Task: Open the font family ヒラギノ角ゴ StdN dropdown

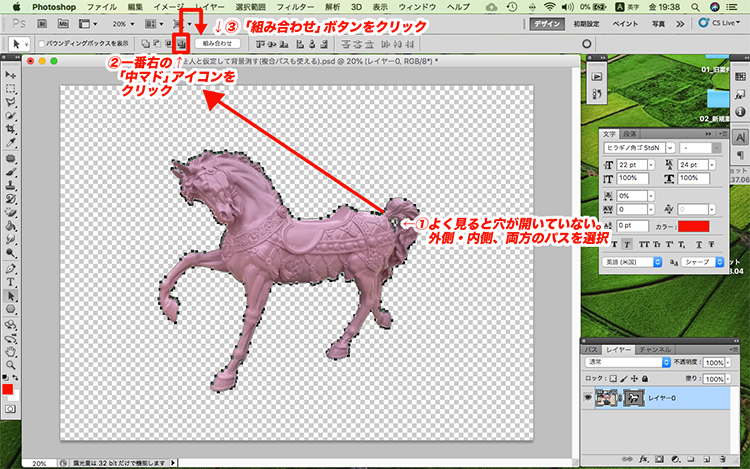Action: pyautogui.click(x=670, y=148)
